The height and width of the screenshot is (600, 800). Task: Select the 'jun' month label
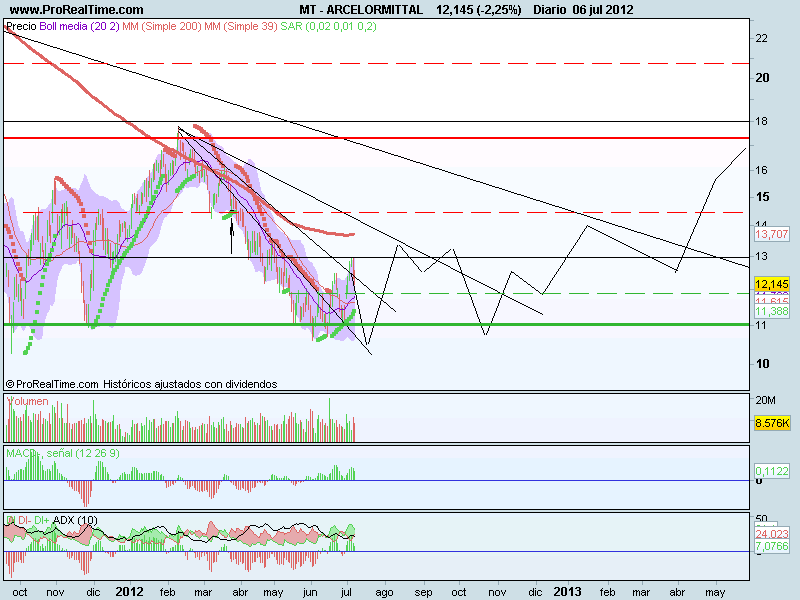pyautogui.click(x=310, y=592)
